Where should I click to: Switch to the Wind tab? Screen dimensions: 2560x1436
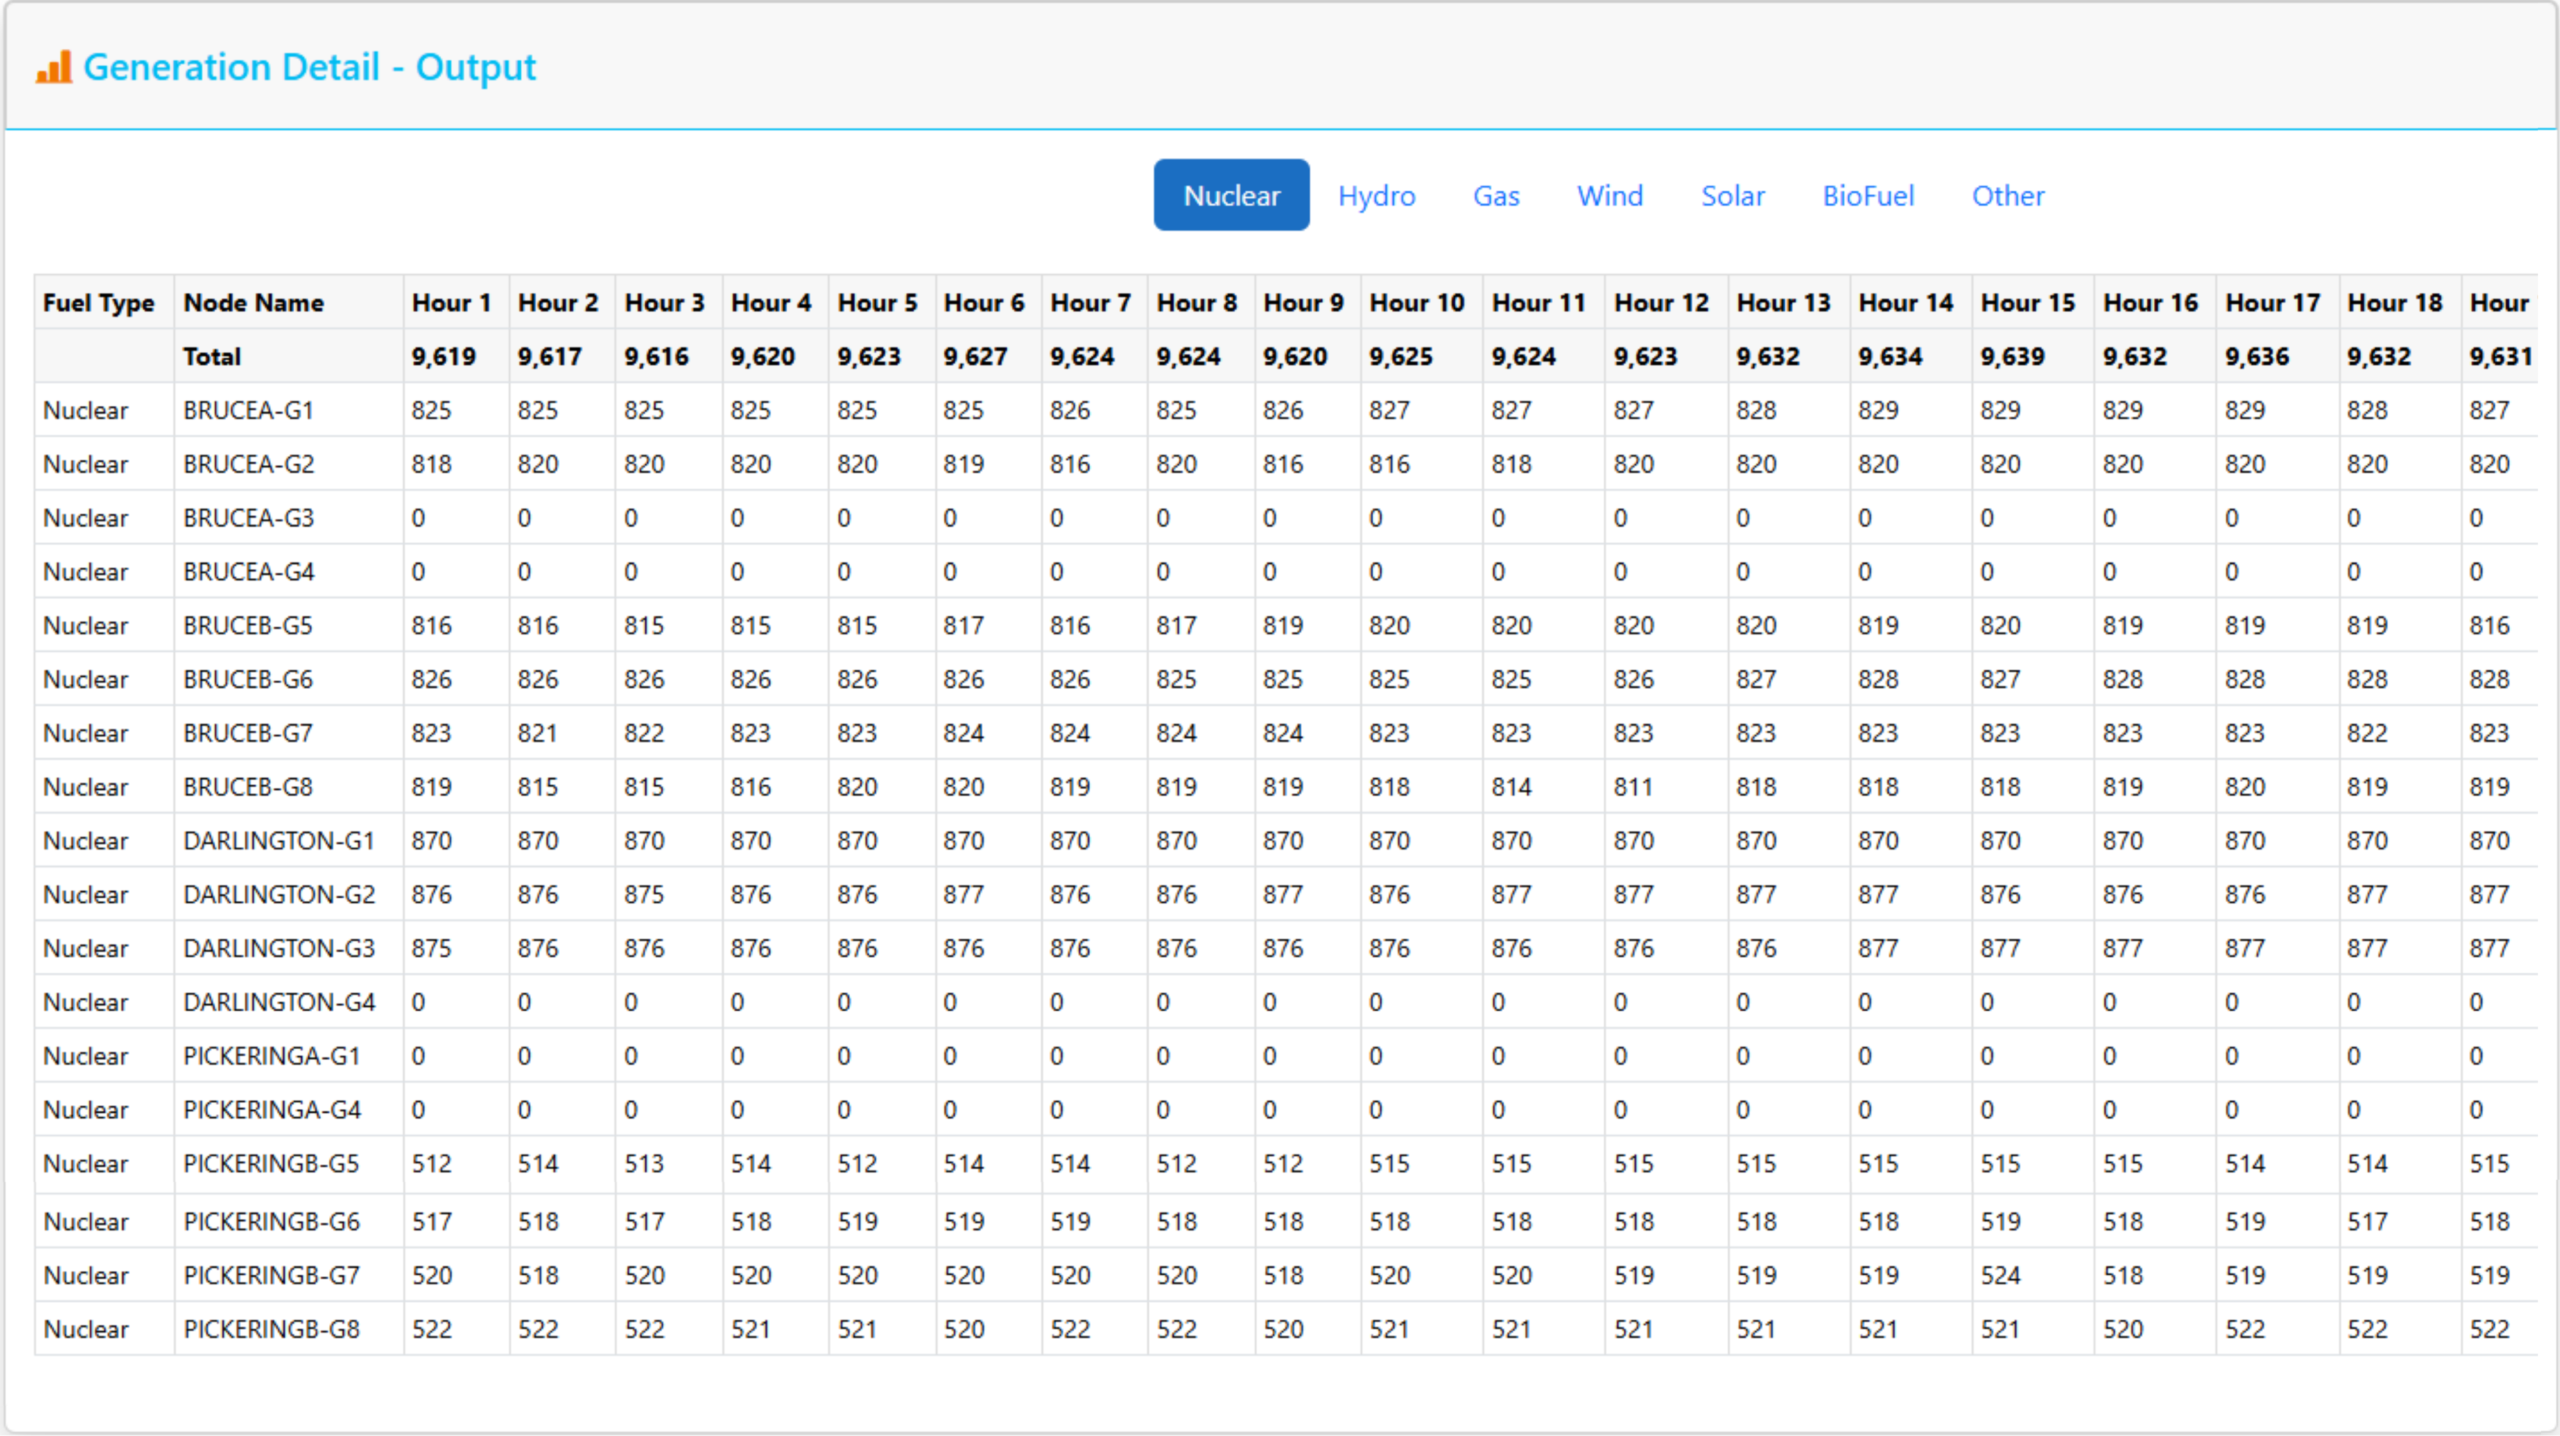[x=1609, y=196]
